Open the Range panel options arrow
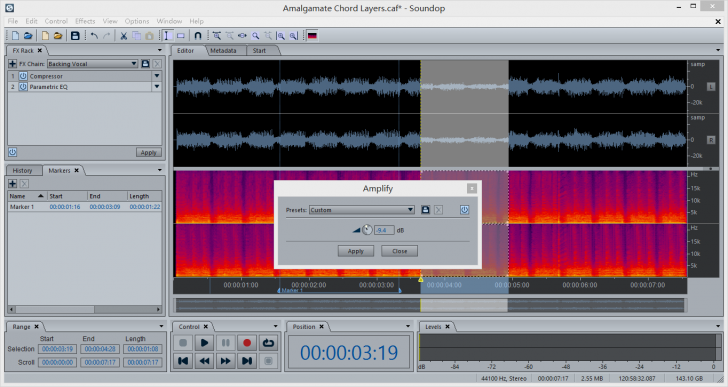The image size is (728, 387). tap(161, 326)
